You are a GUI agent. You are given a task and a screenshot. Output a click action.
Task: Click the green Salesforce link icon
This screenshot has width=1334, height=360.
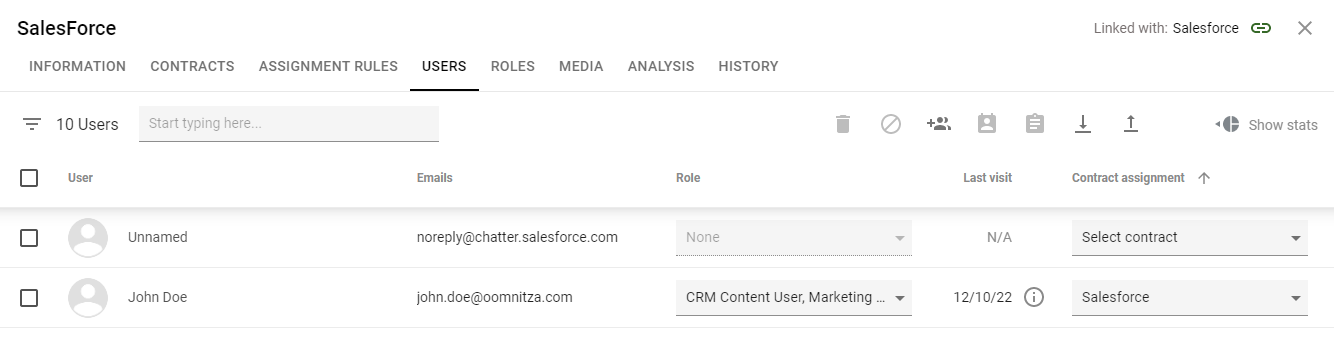1261,28
